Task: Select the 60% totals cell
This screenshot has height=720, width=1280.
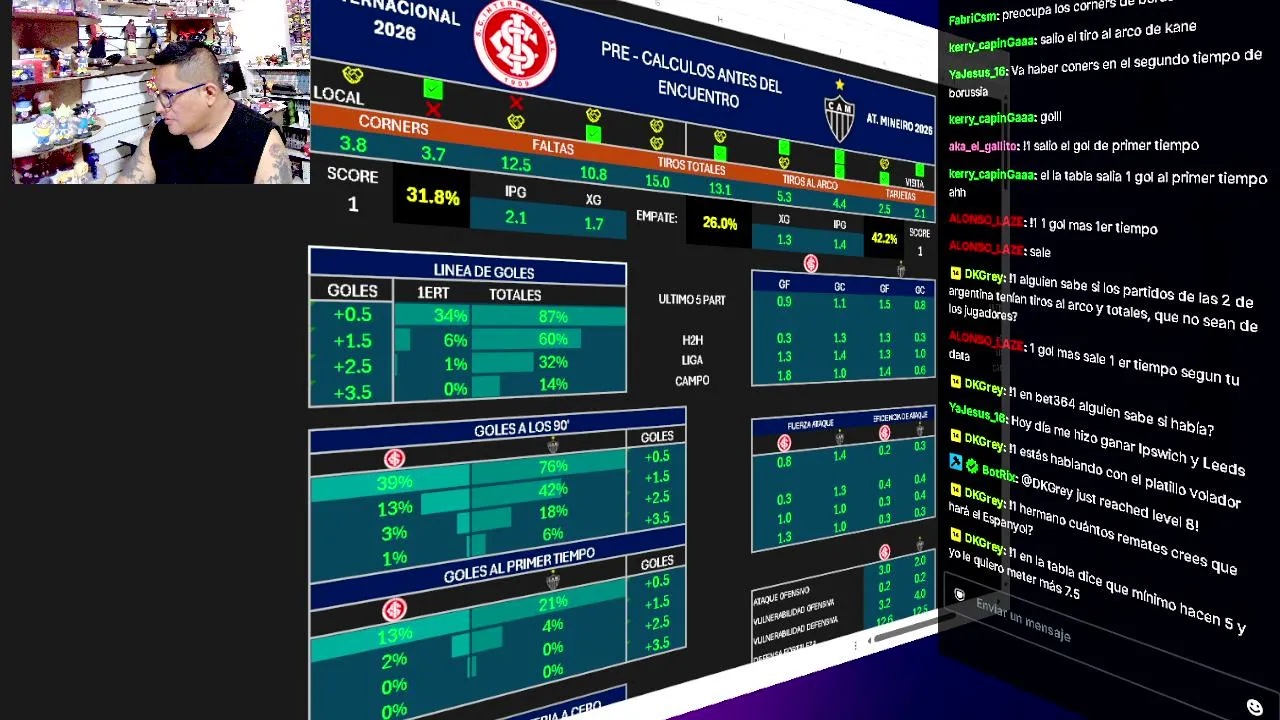Action: click(x=549, y=340)
